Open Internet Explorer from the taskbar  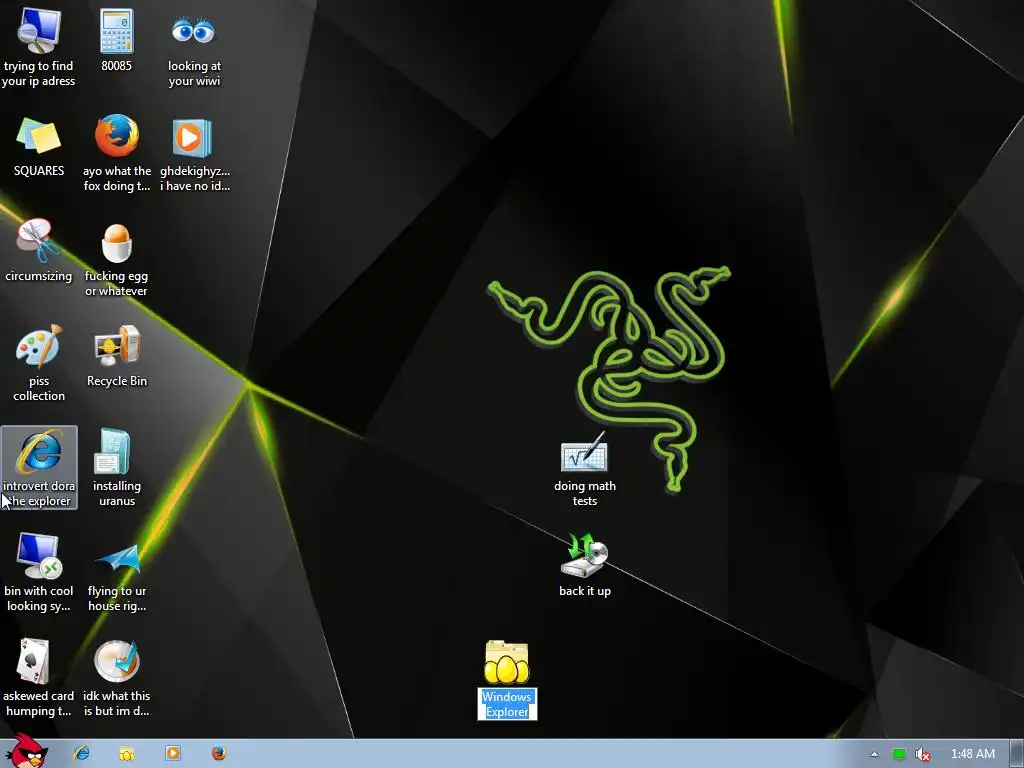[x=82, y=754]
